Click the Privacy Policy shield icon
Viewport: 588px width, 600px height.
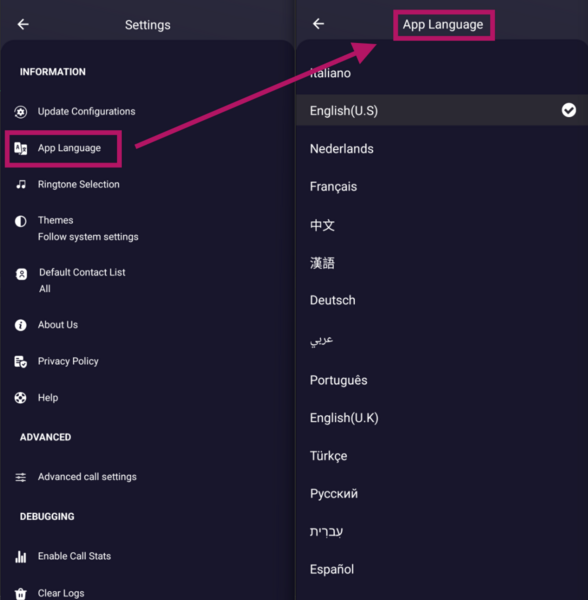coord(21,362)
